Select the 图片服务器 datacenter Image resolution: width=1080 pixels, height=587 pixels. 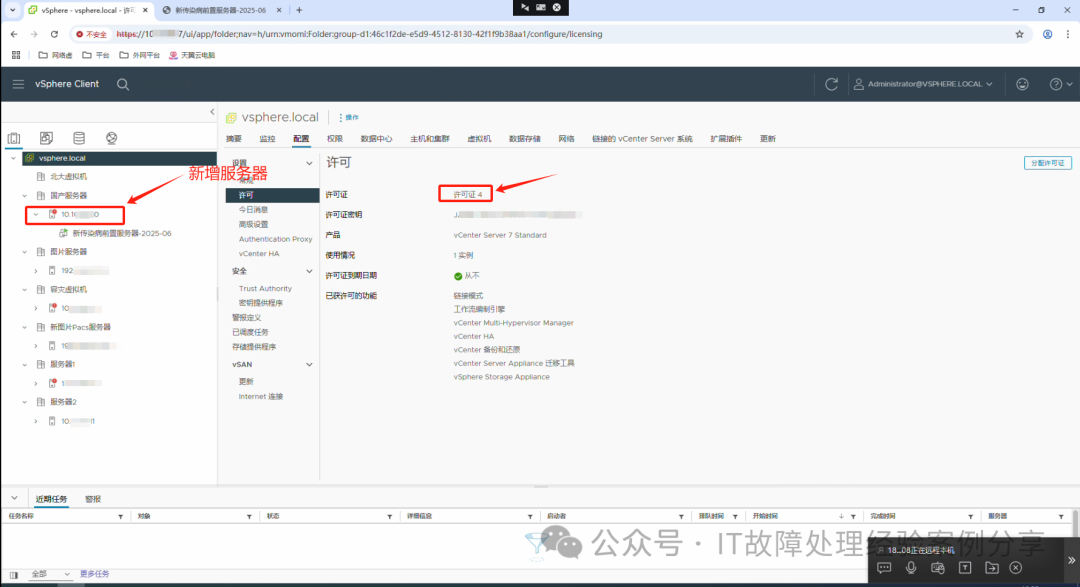68,252
